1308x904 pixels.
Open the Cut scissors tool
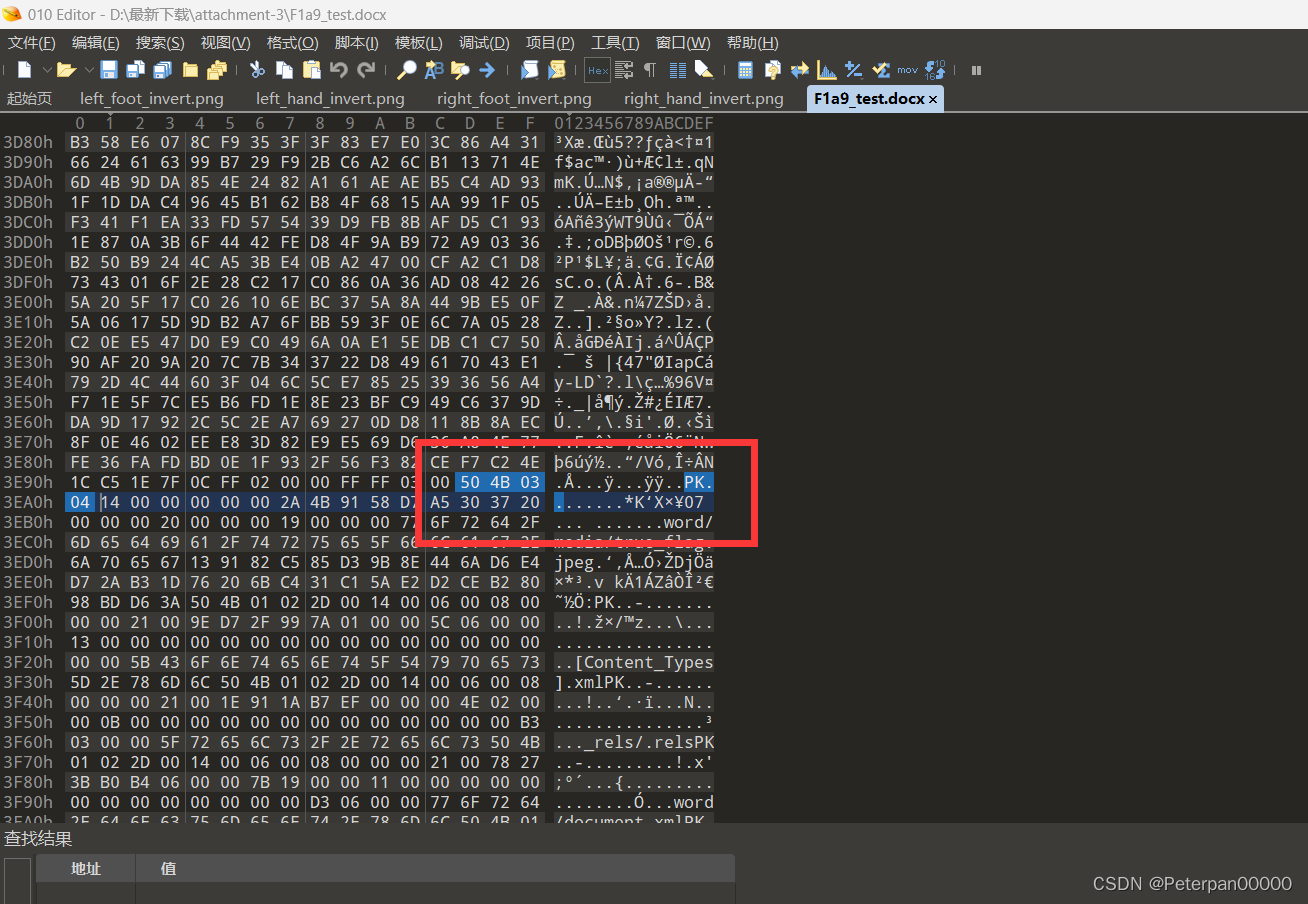tap(256, 70)
